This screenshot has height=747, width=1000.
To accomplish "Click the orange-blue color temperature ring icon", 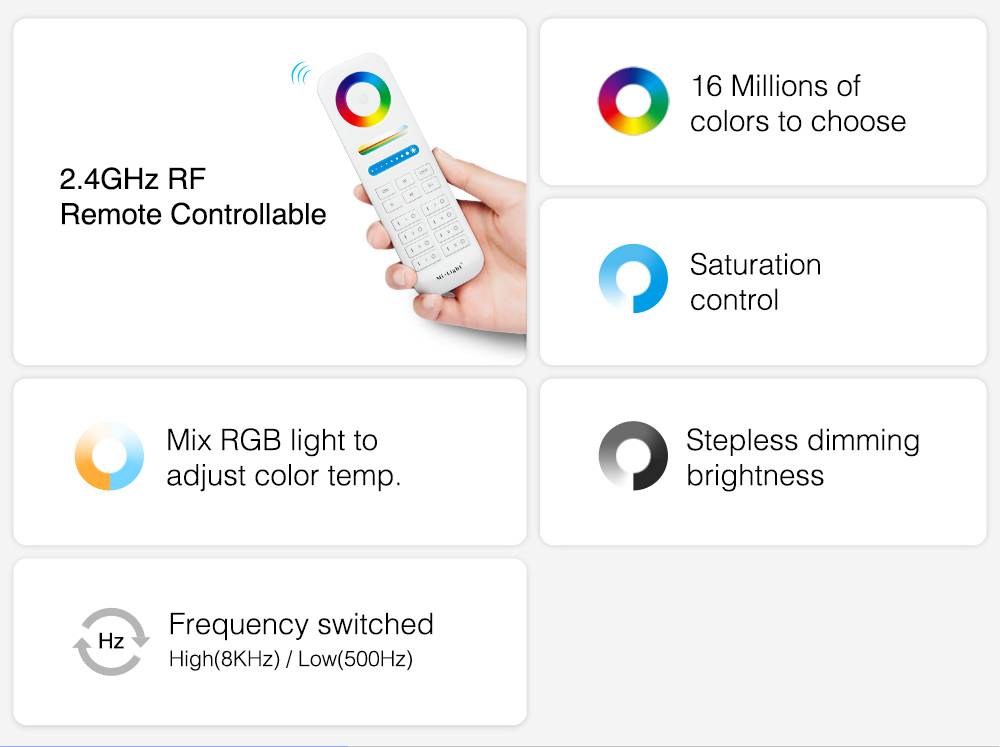I will tap(109, 455).
